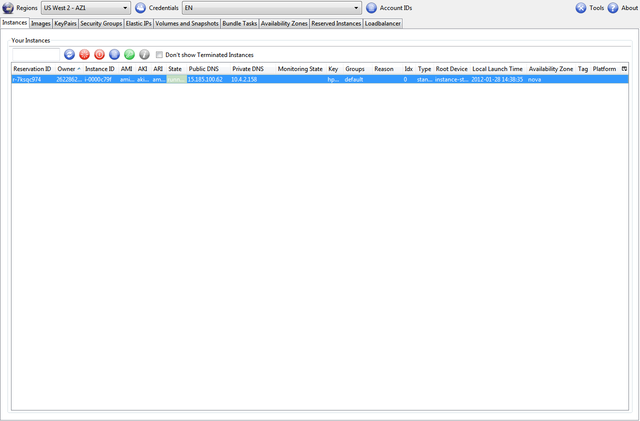Sort the table by Owner column header

click(x=68, y=69)
